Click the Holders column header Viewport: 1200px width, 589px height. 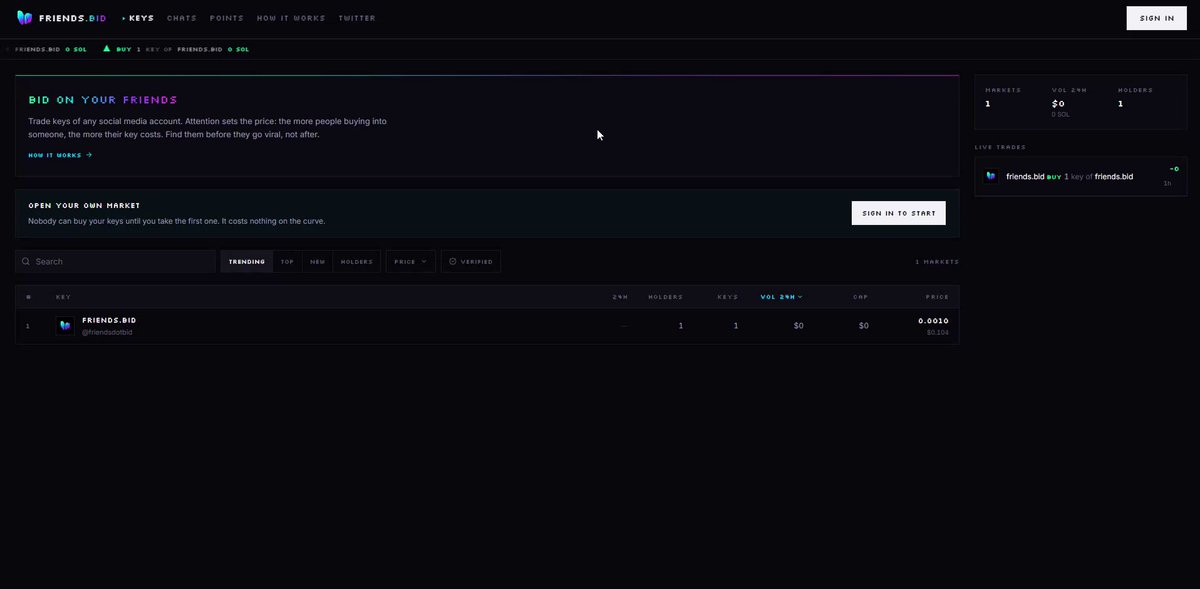[x=665, y=297]
